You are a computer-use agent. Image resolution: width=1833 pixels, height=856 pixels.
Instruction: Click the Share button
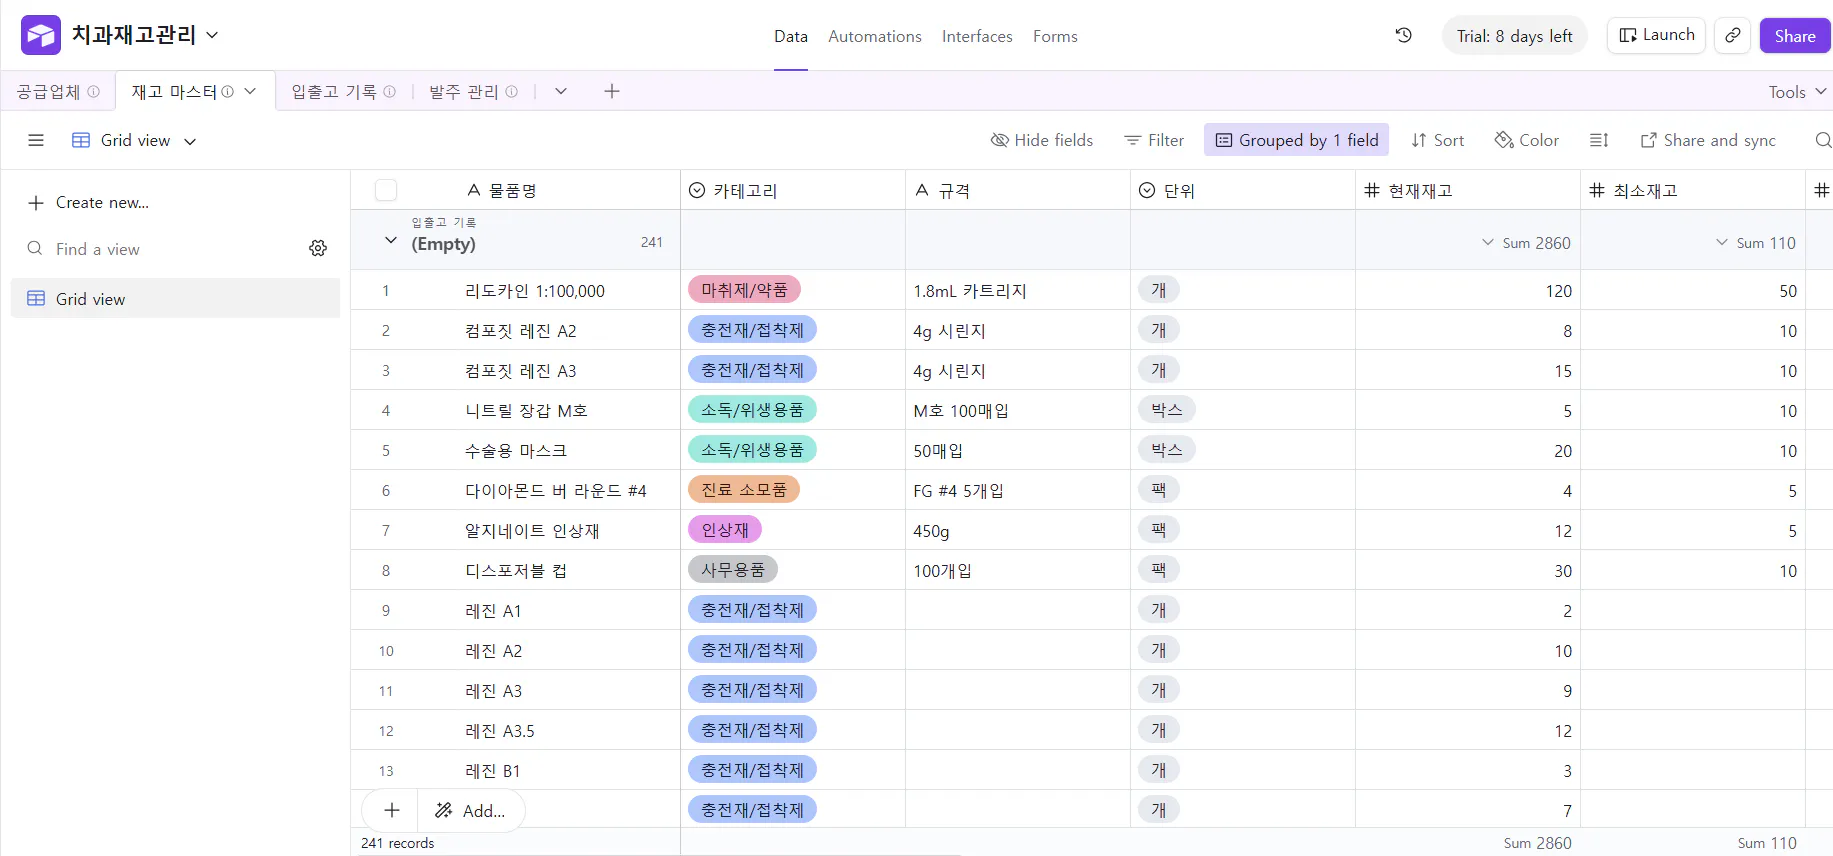pos(1795,36)
